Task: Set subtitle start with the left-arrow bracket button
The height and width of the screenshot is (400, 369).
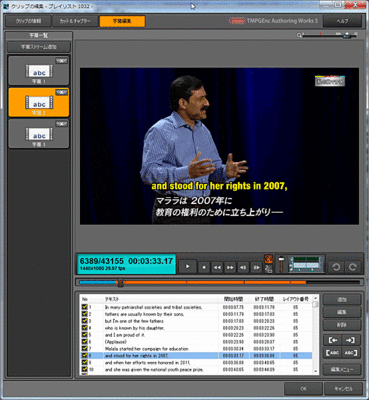Action: 333,340
